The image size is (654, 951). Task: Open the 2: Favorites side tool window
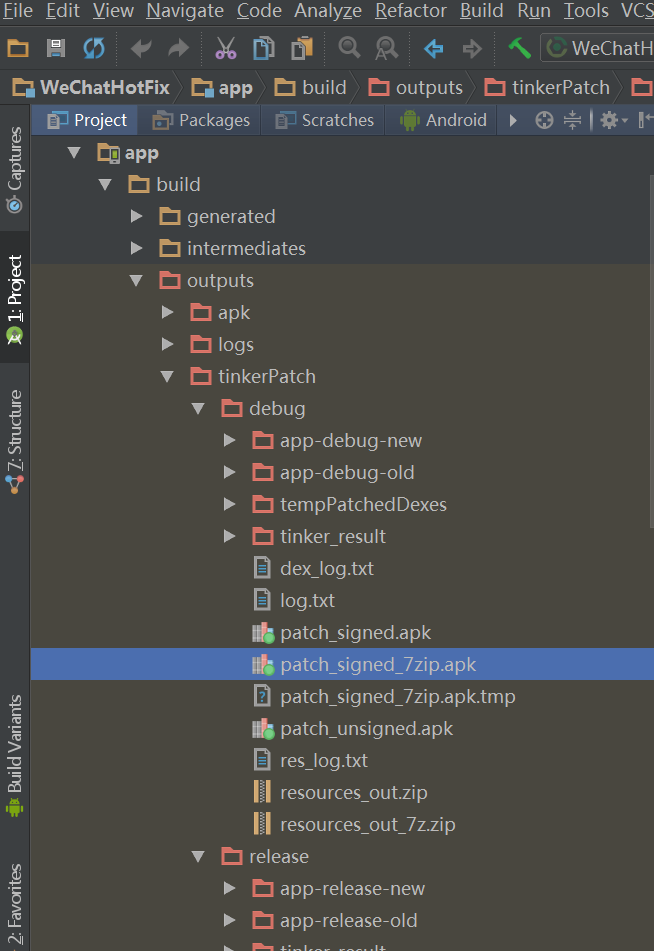15,905
